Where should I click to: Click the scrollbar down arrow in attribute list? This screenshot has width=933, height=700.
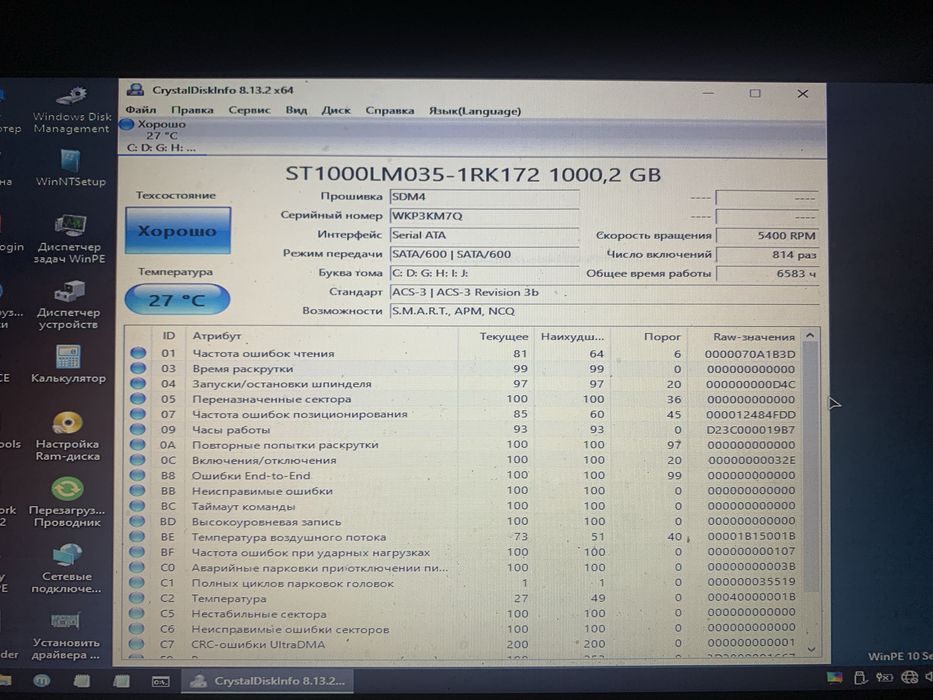[x=810, y=648]
